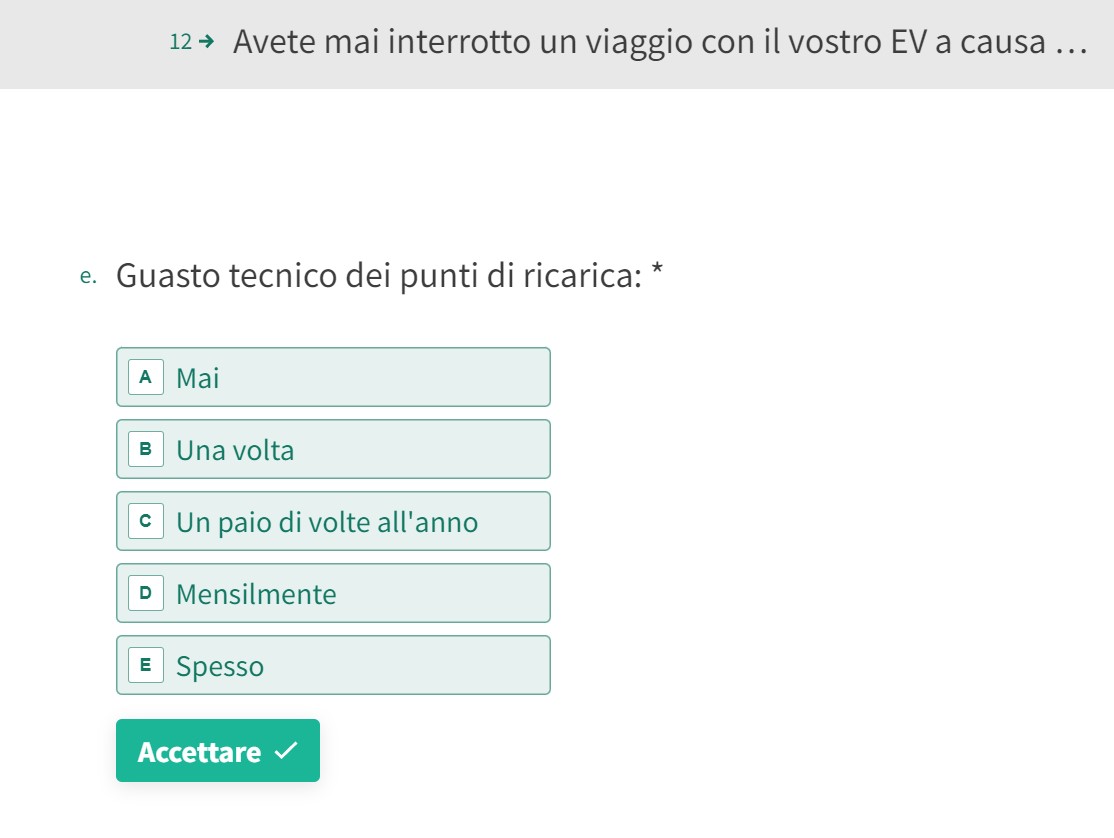This screenshot has width=1114, height=838.
Task: Click the arrow icon after number 12
Action: 207,42
